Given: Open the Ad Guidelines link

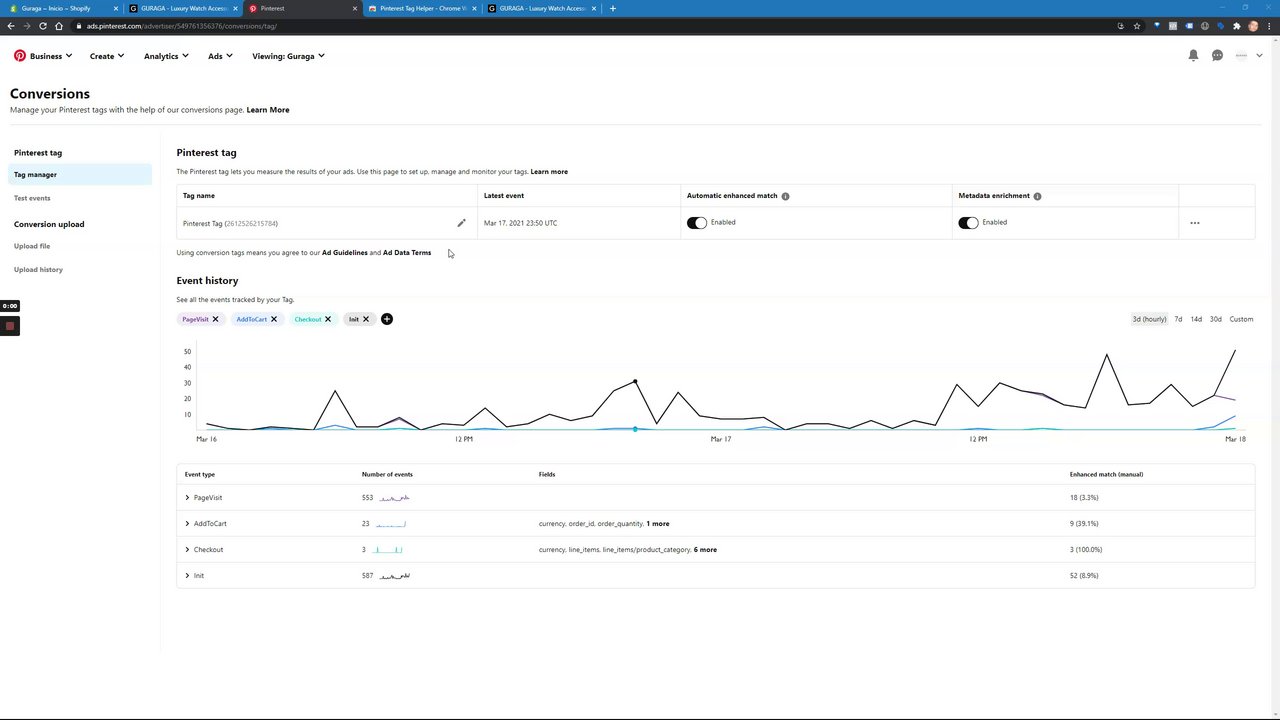Looking at the screenshot, I should [x=345, y=253].
